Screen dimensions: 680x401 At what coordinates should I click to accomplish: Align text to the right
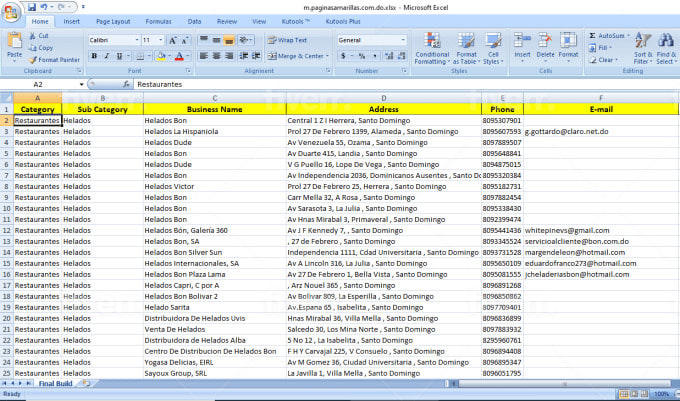pos(229,56)
